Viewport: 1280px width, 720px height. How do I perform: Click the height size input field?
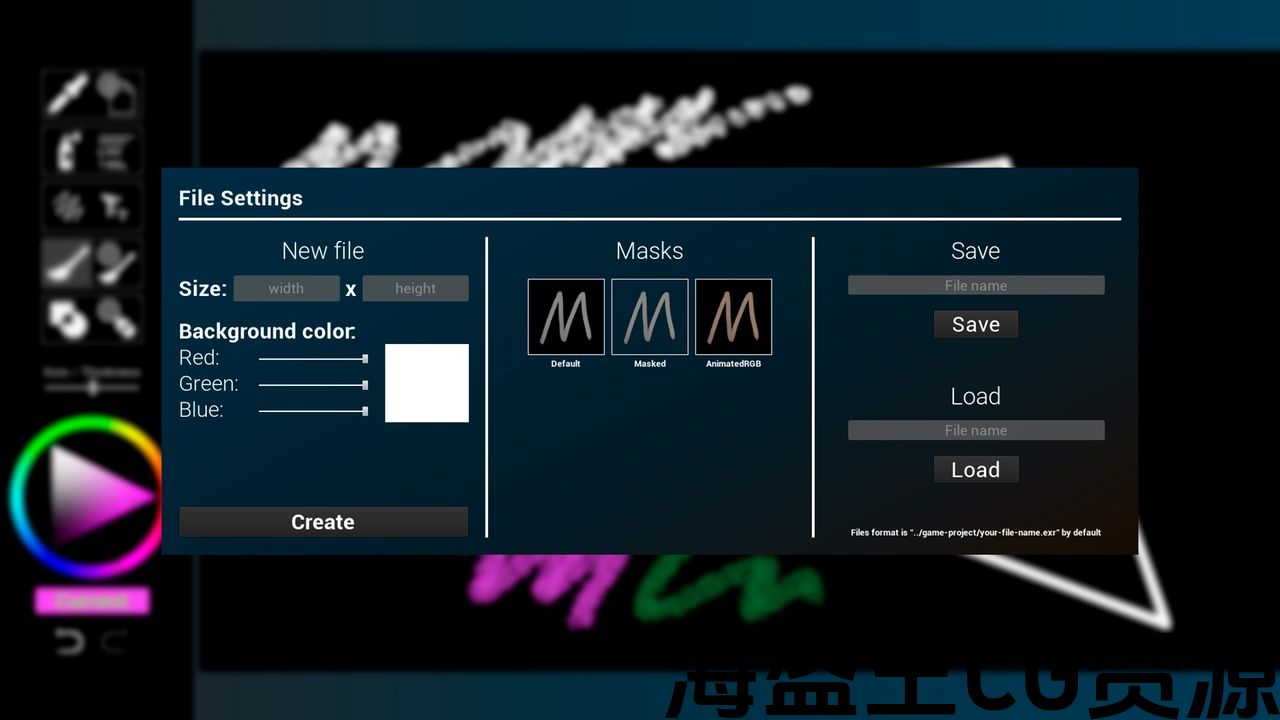tap(415, 289)
